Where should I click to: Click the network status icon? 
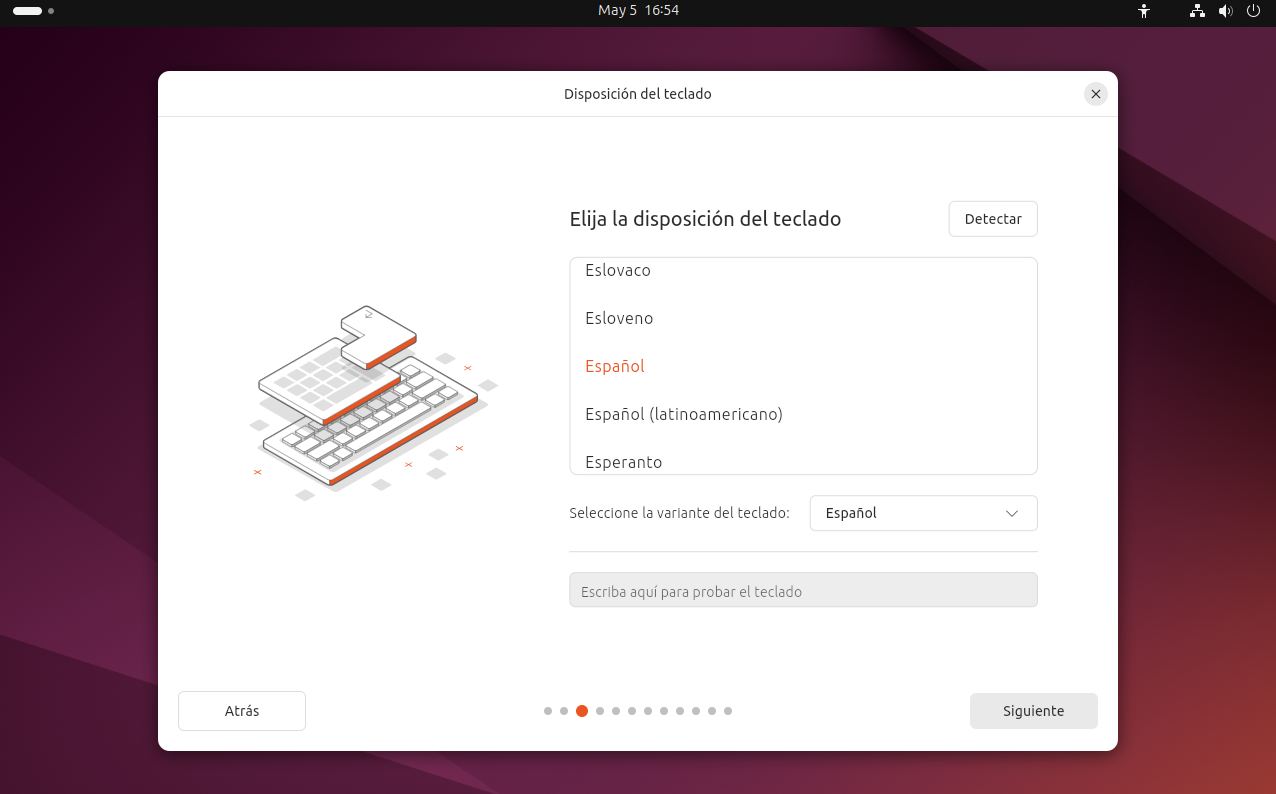click(1197, 11)
